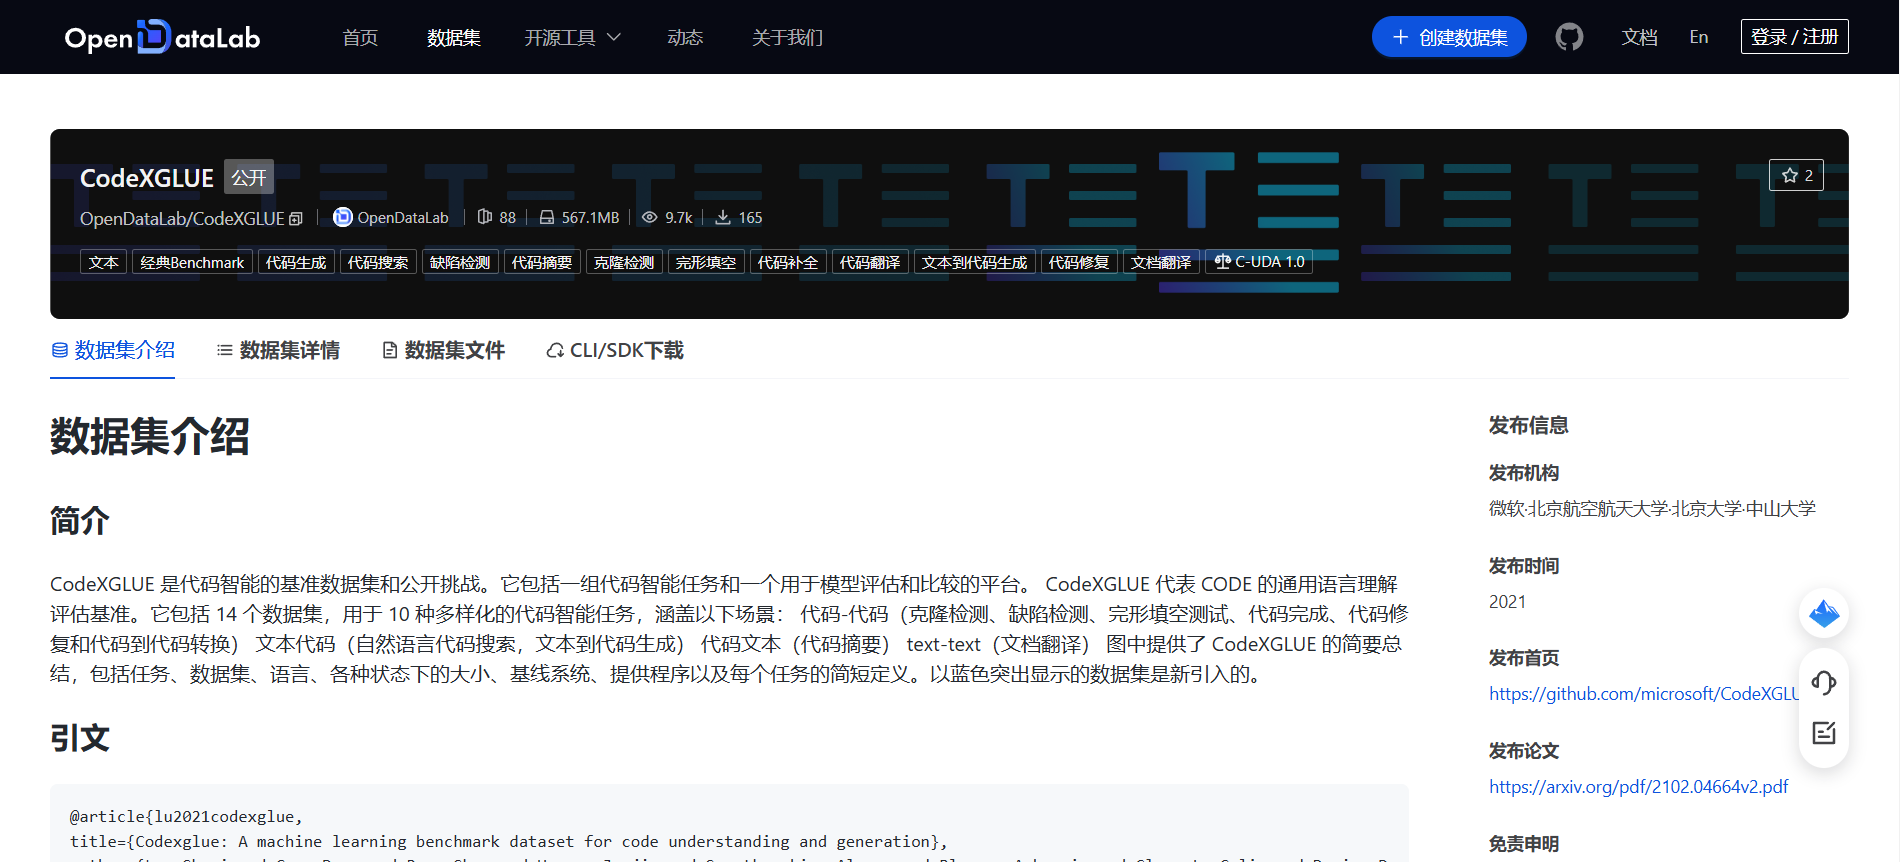Viewport: 1900px width, 862px height.
Task: Click the storage size icon 567.1MB
Action: coord(547,217)
